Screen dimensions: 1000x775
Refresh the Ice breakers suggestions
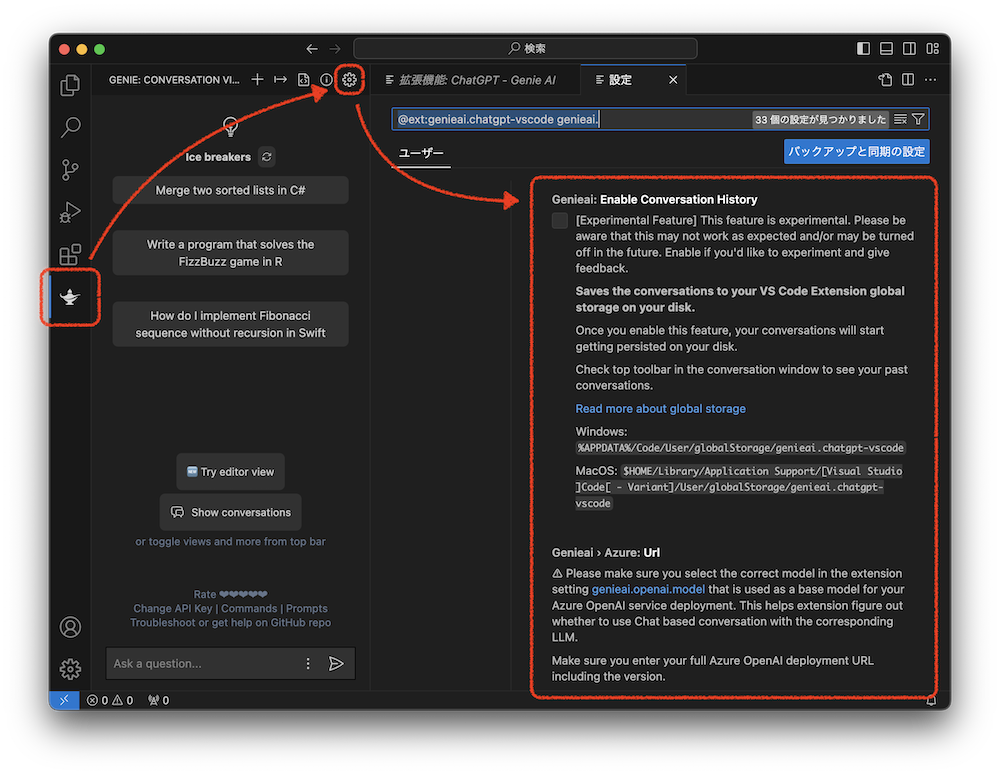click(267, 157)
